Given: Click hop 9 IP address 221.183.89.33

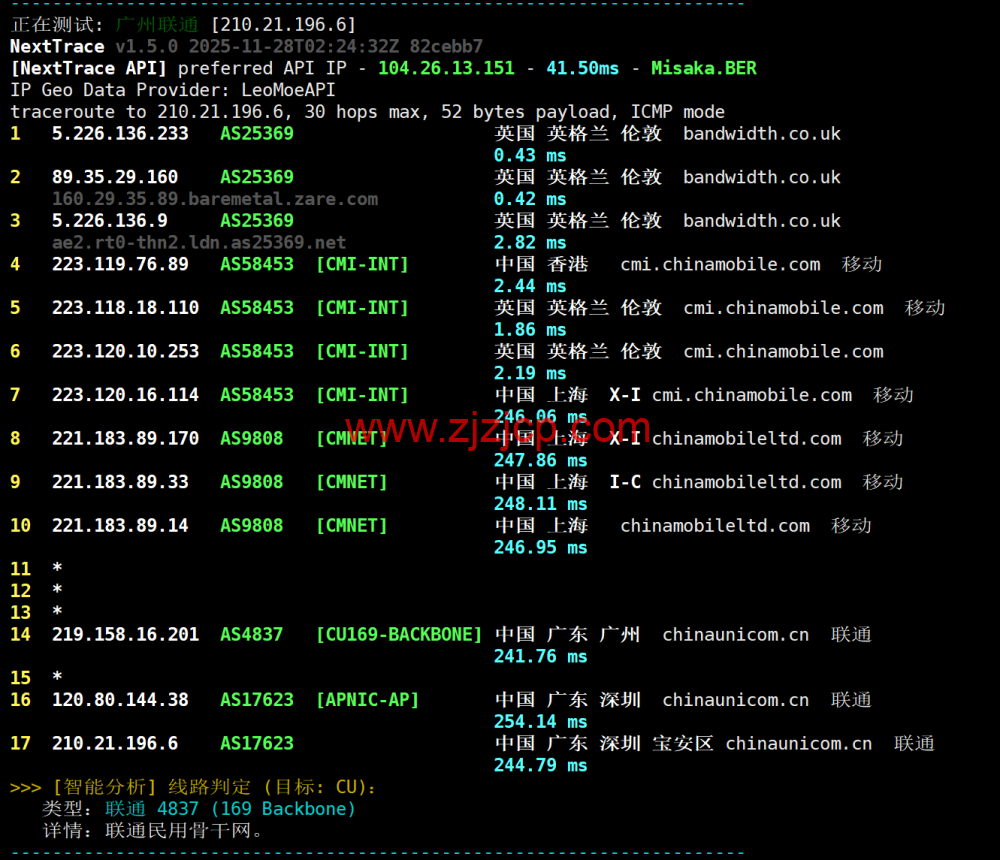Looking at the screenshot, I should pyautogui.click(x=120, y=482).
